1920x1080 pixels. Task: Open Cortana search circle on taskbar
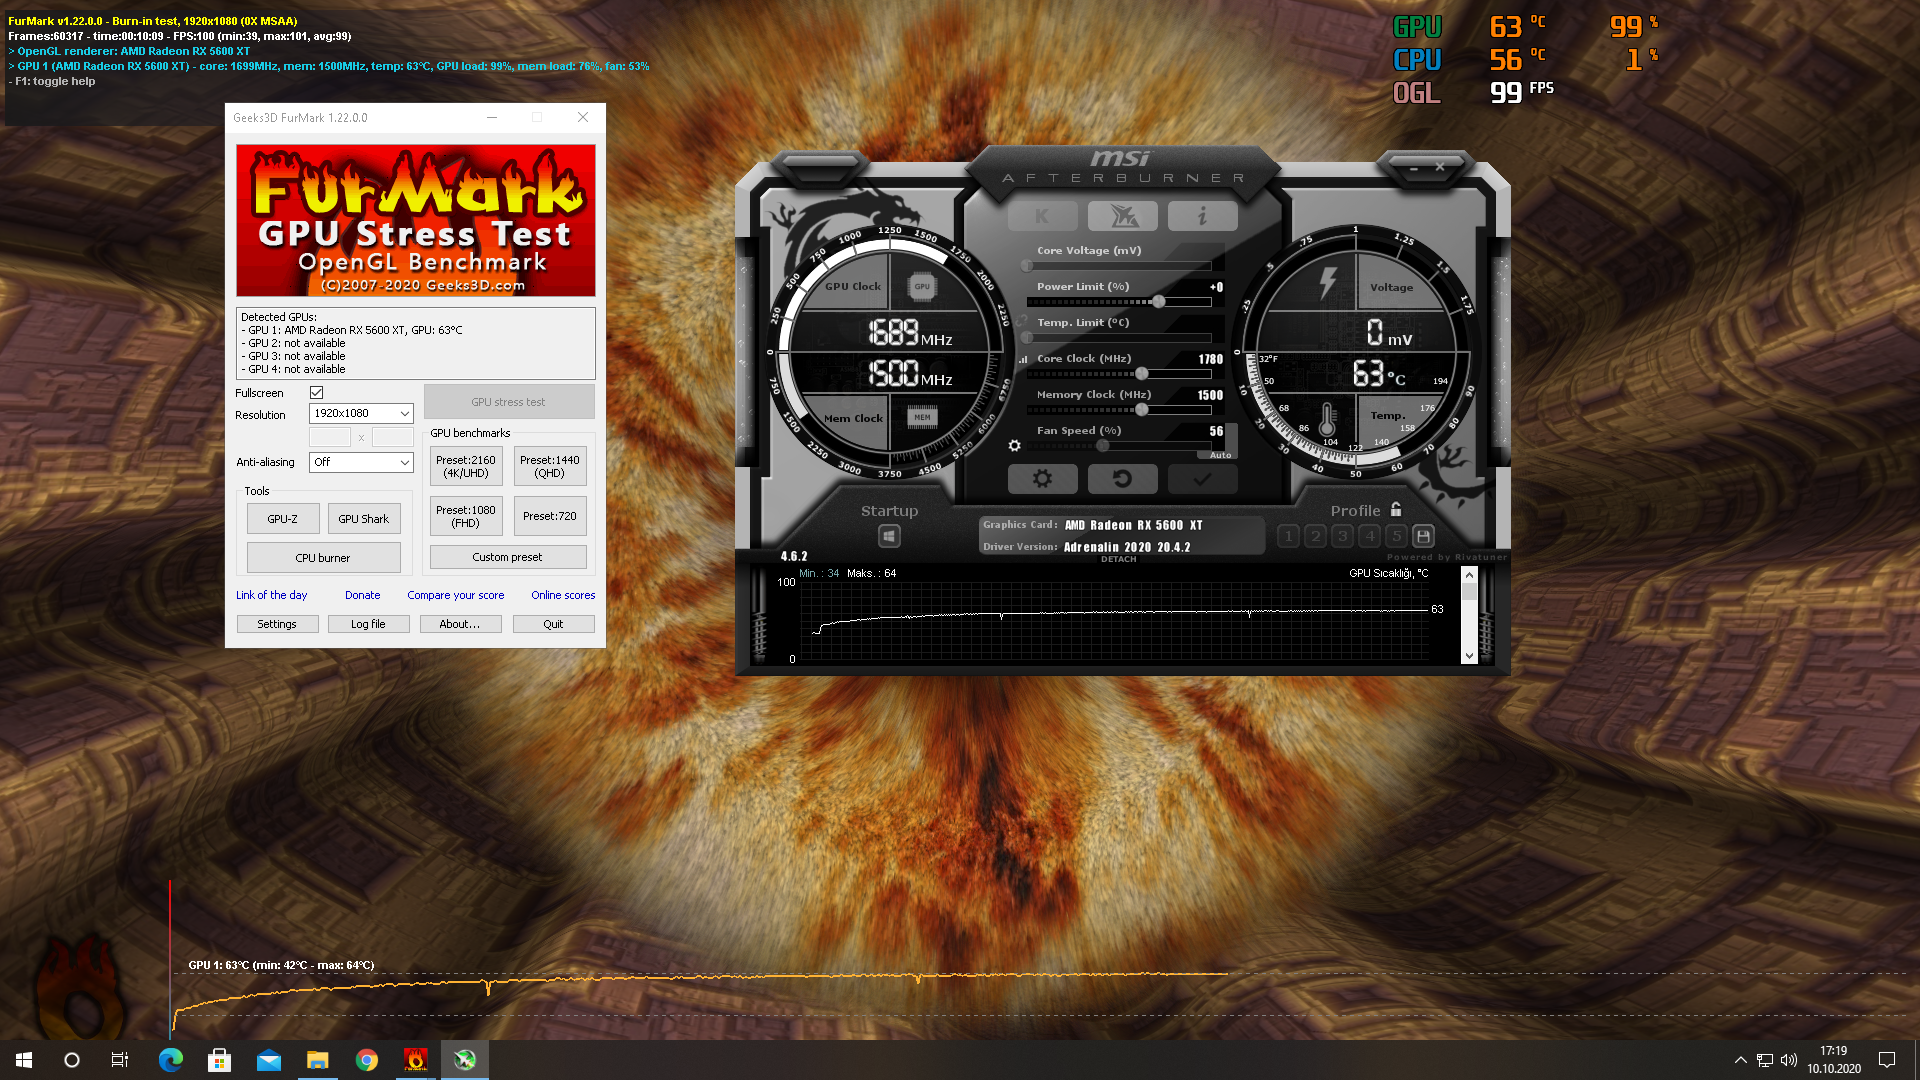72,1060
